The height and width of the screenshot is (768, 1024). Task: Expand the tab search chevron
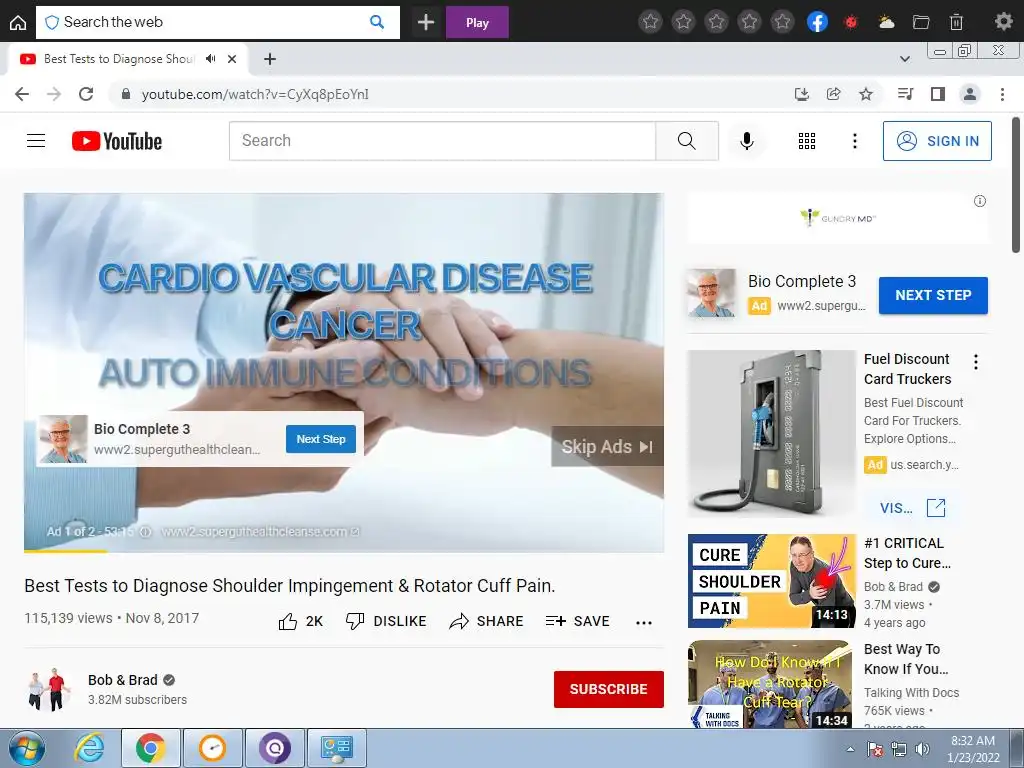tap(904, 59)
